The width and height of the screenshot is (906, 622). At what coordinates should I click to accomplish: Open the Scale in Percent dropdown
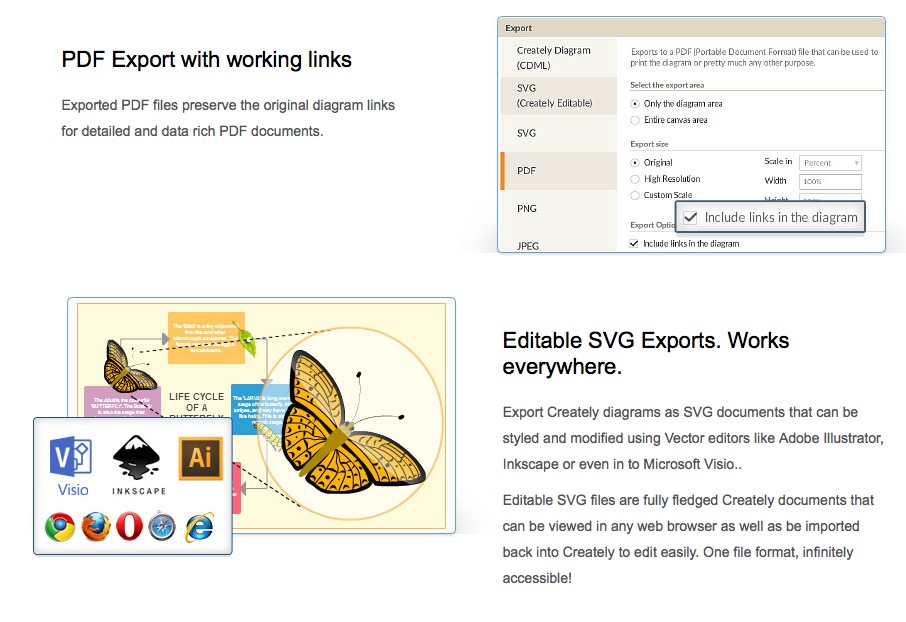(830, 163)
